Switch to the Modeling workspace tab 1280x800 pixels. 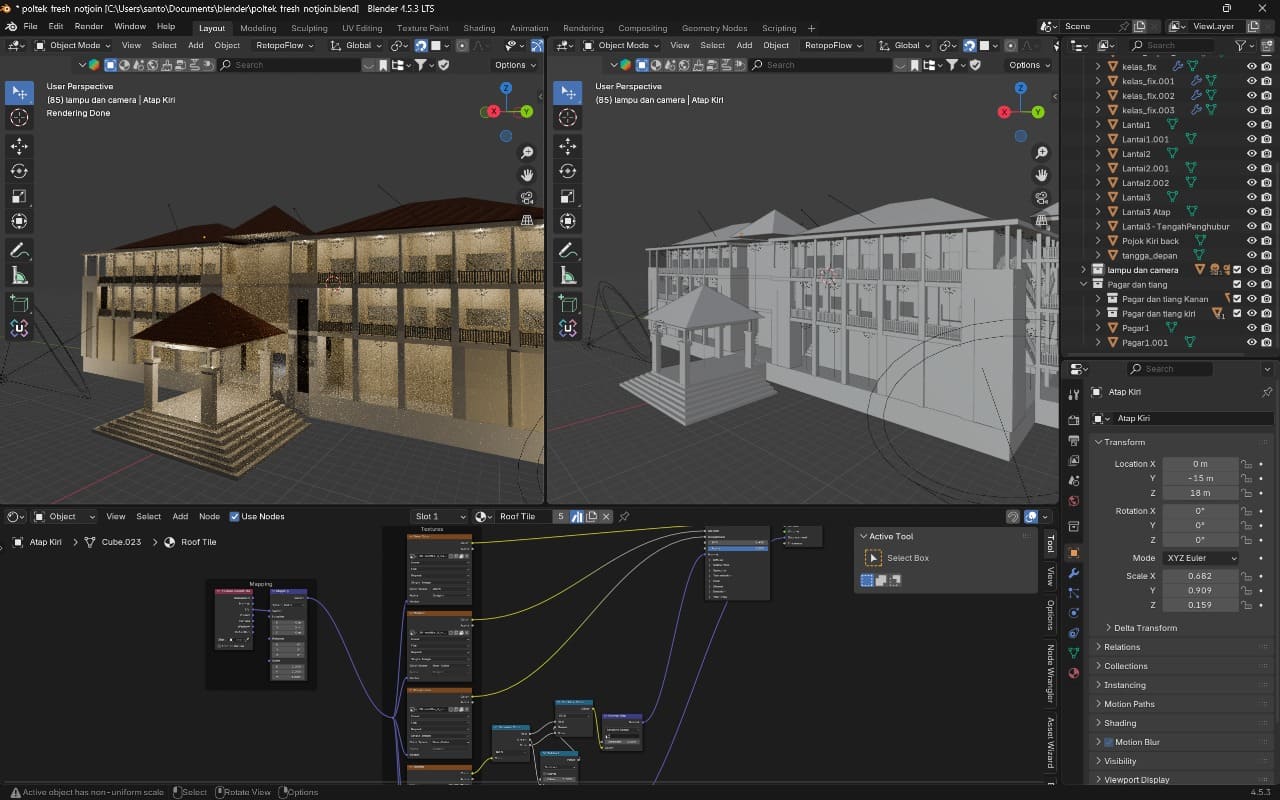tap(258, 28)
